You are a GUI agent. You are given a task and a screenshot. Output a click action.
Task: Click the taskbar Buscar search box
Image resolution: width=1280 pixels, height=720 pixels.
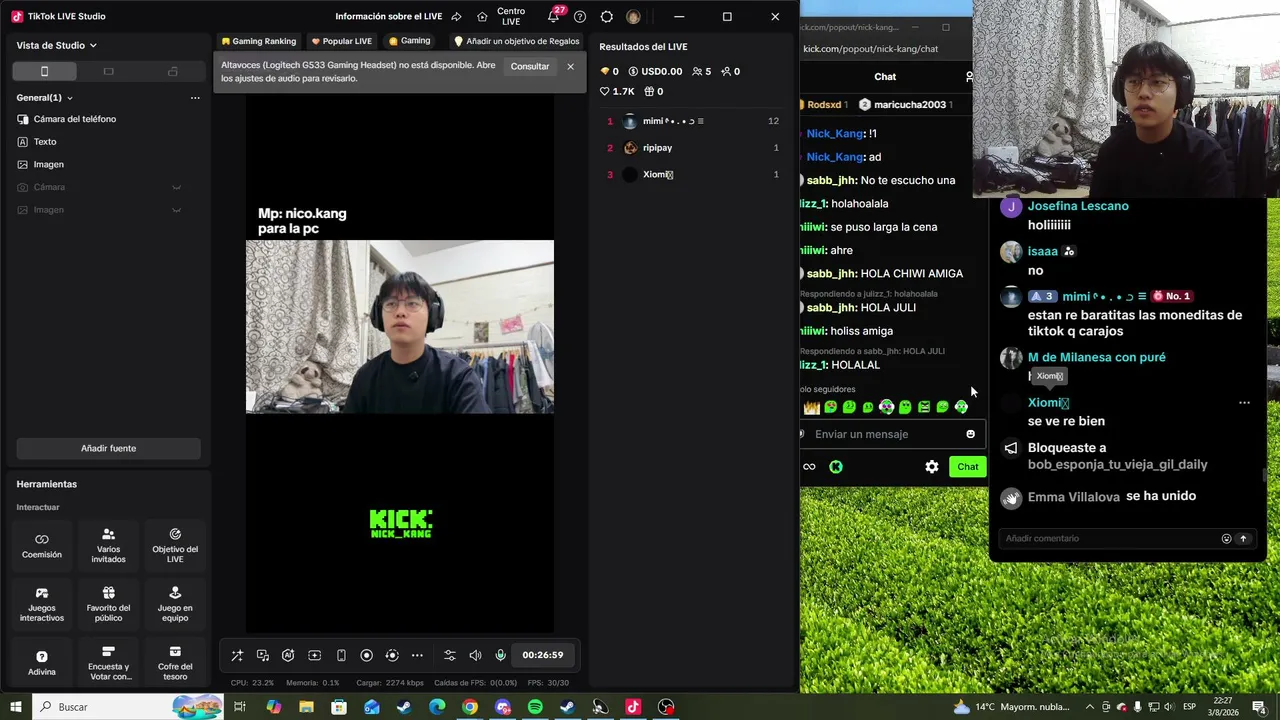[x=128, y=707]
